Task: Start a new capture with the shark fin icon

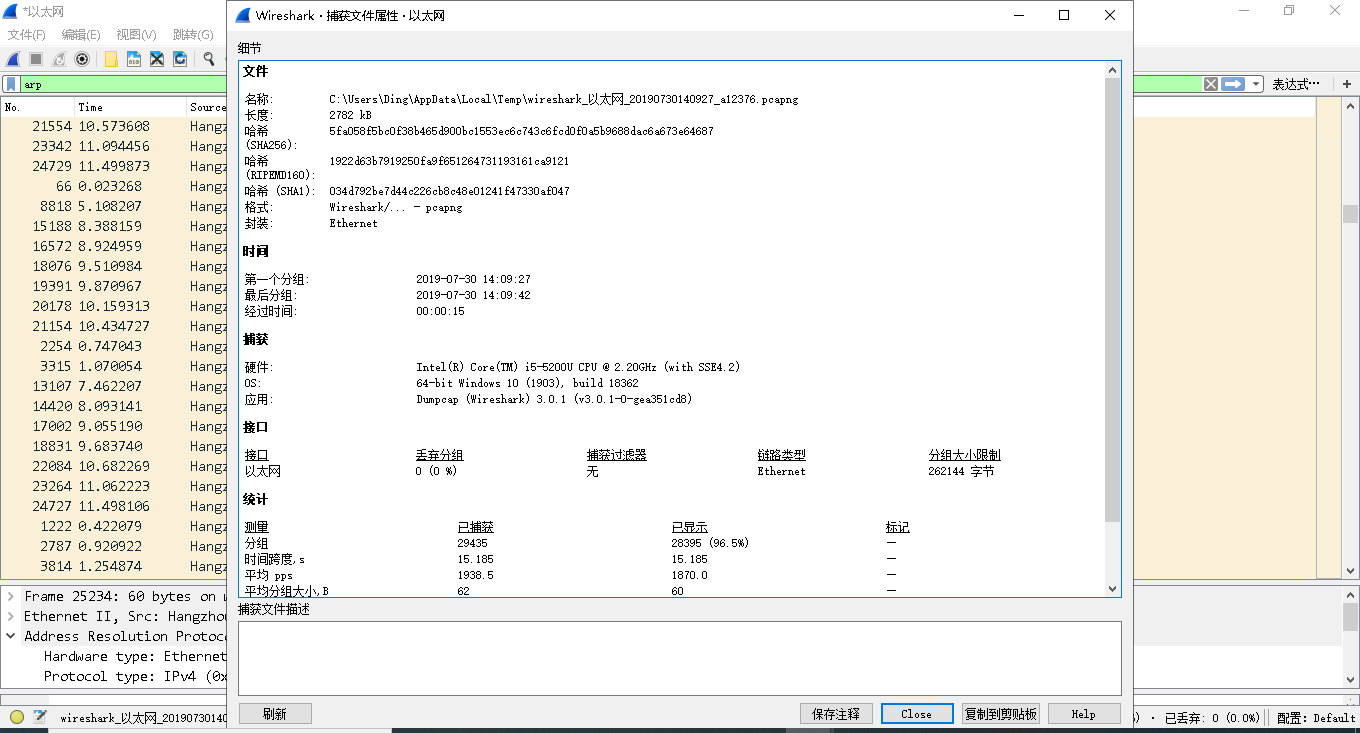Action: click(x=14, y=59)
